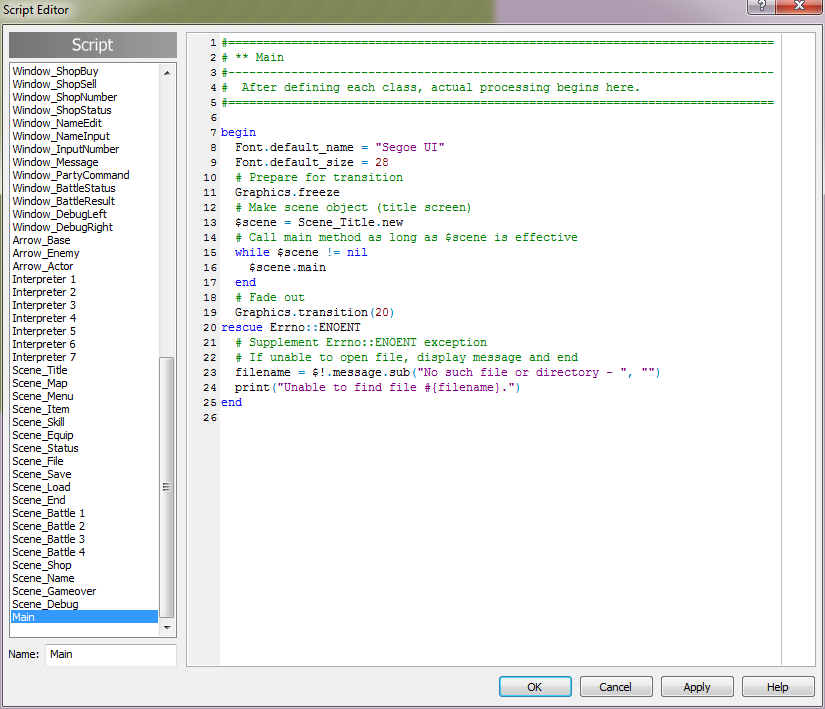This screenshot has height=709, width=825.
Task: Open Help with the Help button
Action: [777, 686]
